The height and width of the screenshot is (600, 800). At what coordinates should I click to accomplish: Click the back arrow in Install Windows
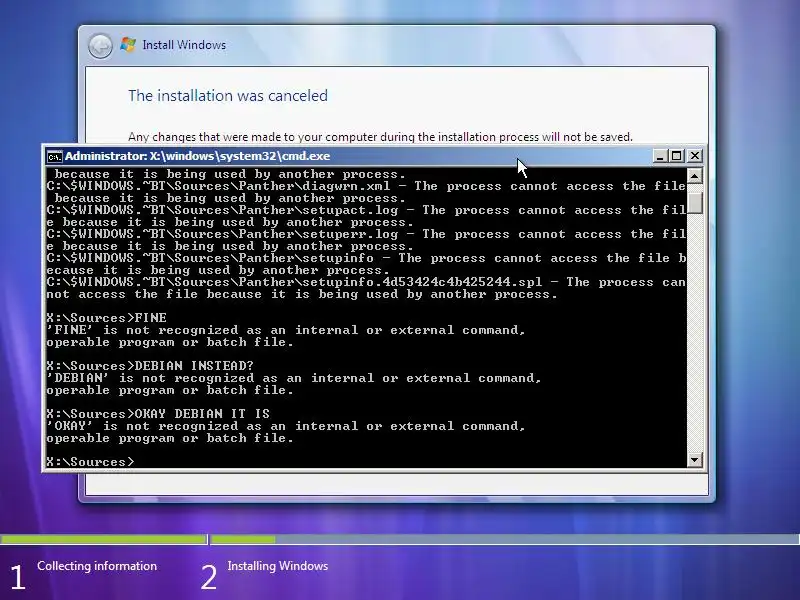tap(100, 46)
